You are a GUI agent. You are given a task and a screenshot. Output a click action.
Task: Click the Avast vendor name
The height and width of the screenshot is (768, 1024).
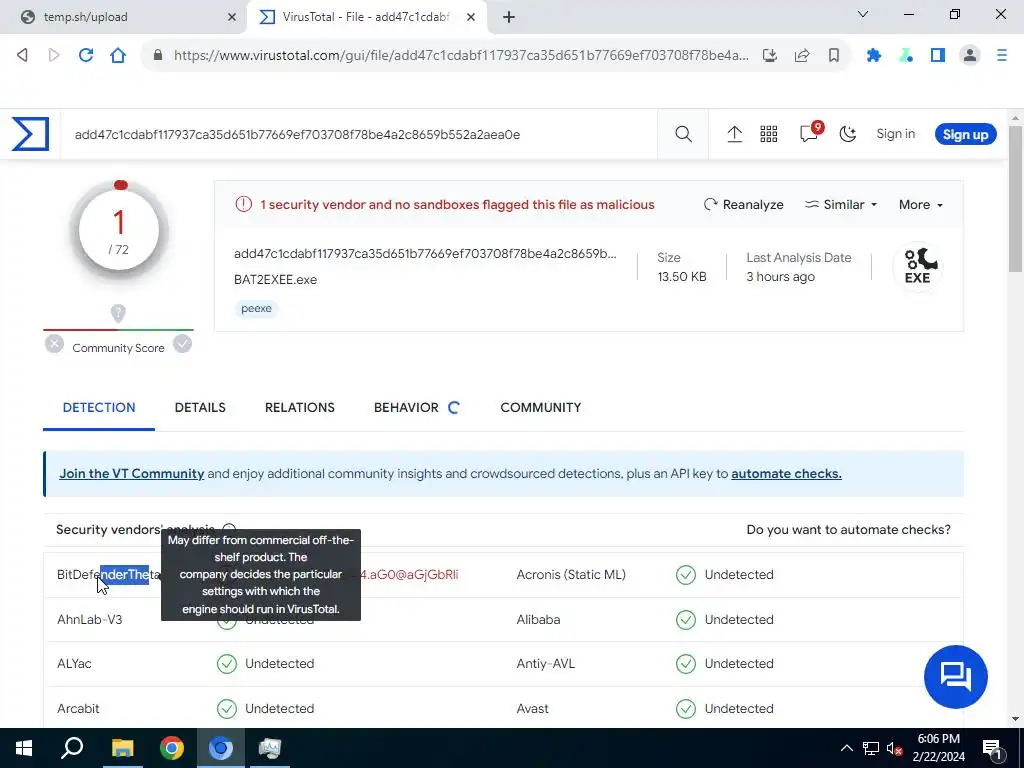click(532, 709)
